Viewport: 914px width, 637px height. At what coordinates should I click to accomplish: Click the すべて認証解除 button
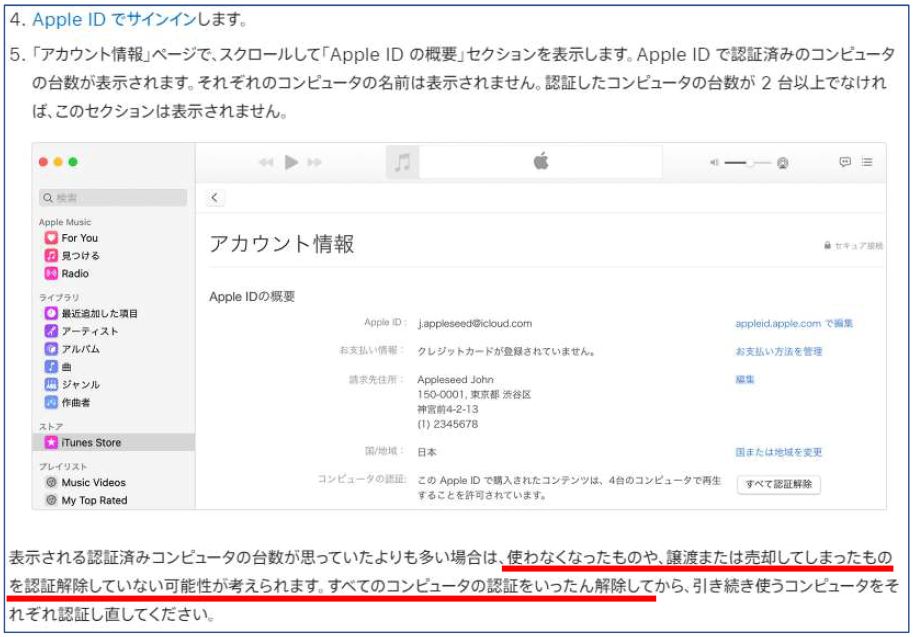coord(779,484)
